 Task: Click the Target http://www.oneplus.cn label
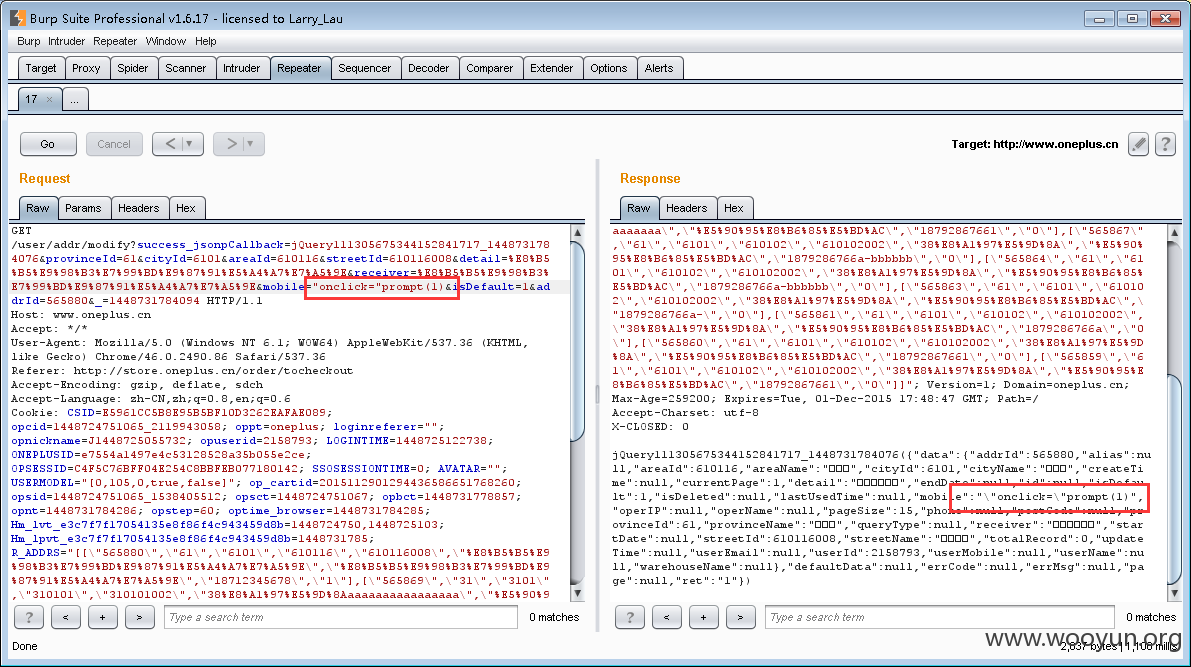1035,144
